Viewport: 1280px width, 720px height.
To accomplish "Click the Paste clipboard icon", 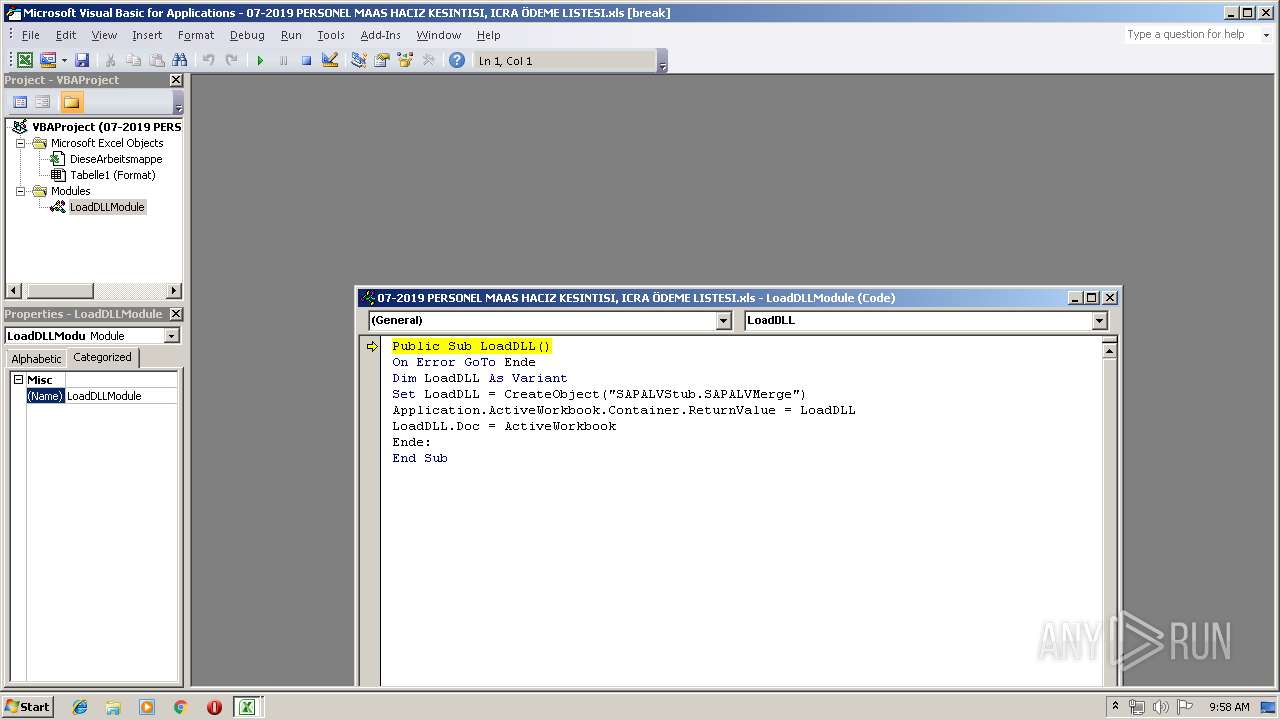I will (x=157, y=61).
